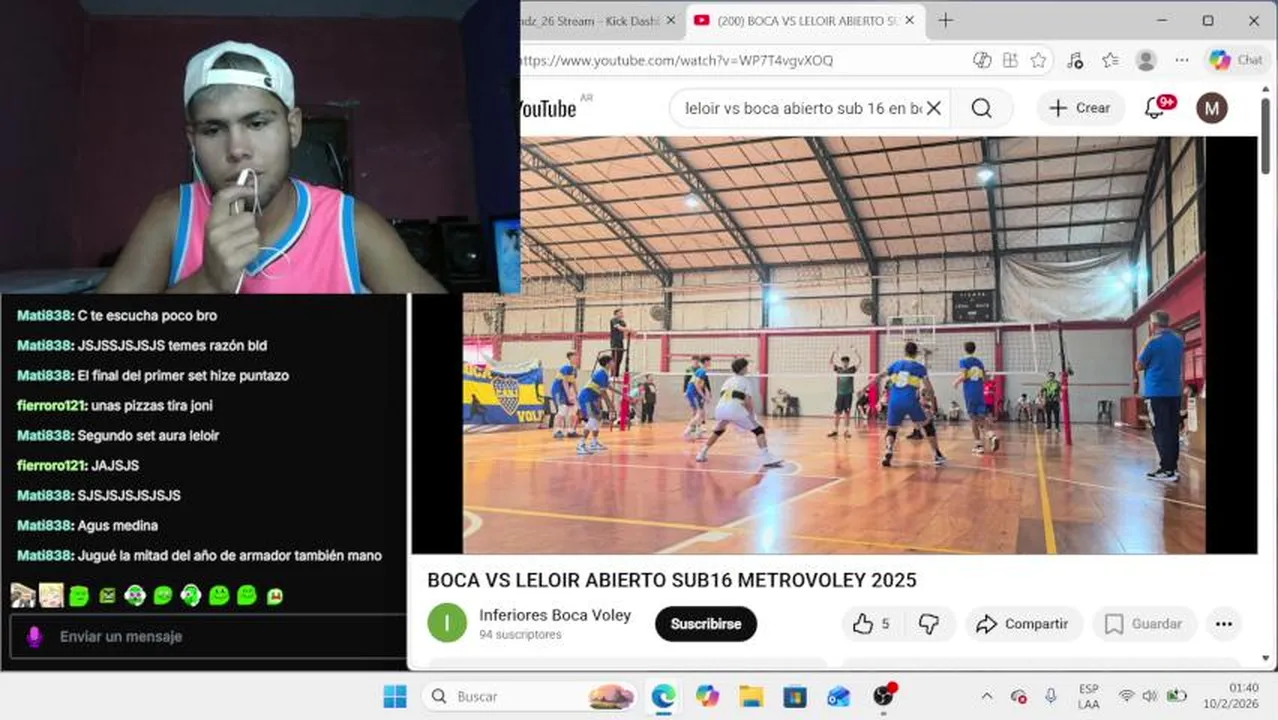Open the ESP LAA language switcher
This screenshot has width=1278, height=720.
pyautogui.click(x=1089, y=696)
